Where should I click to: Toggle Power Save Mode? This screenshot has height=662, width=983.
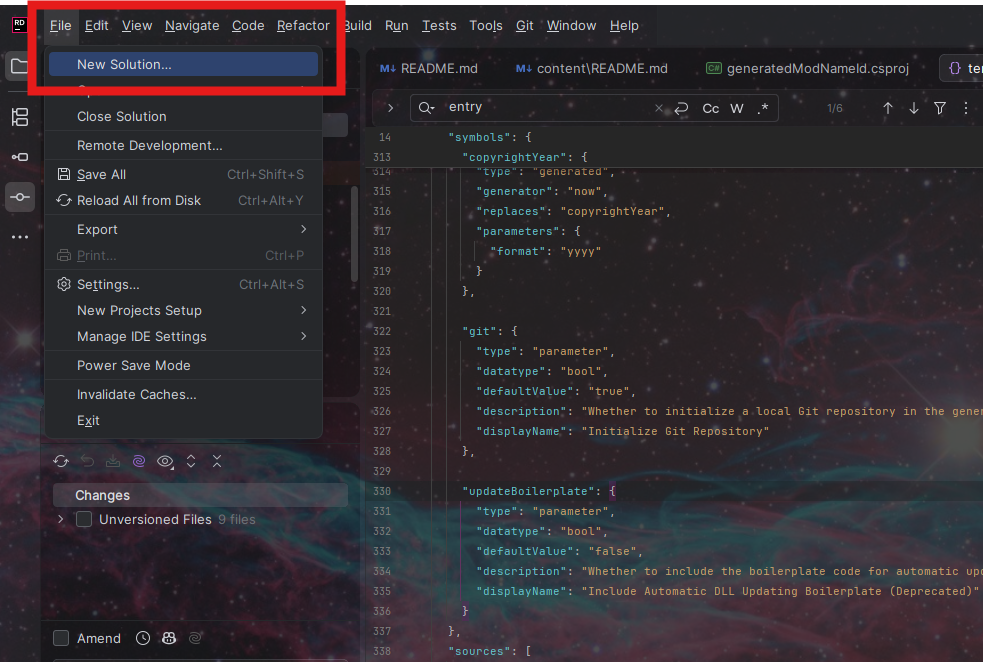point(184,365)
